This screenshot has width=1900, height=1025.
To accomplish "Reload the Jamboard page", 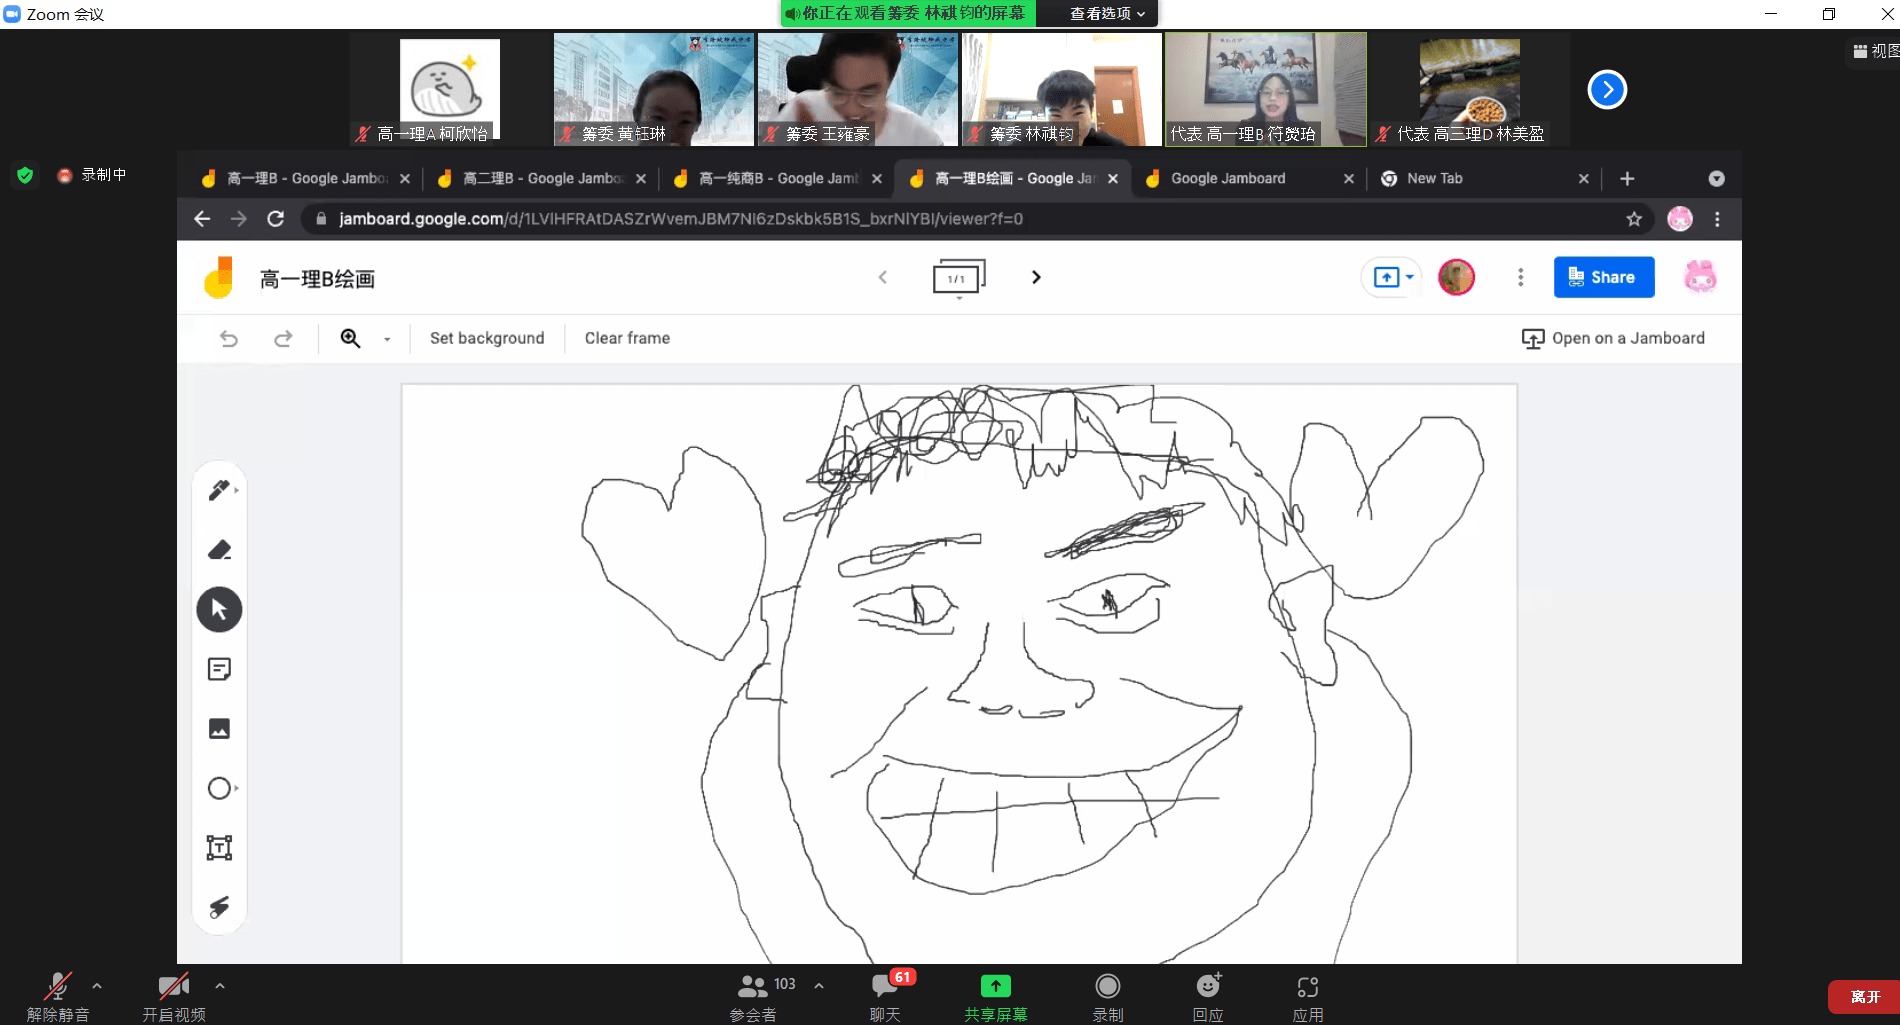I will 276,218.
